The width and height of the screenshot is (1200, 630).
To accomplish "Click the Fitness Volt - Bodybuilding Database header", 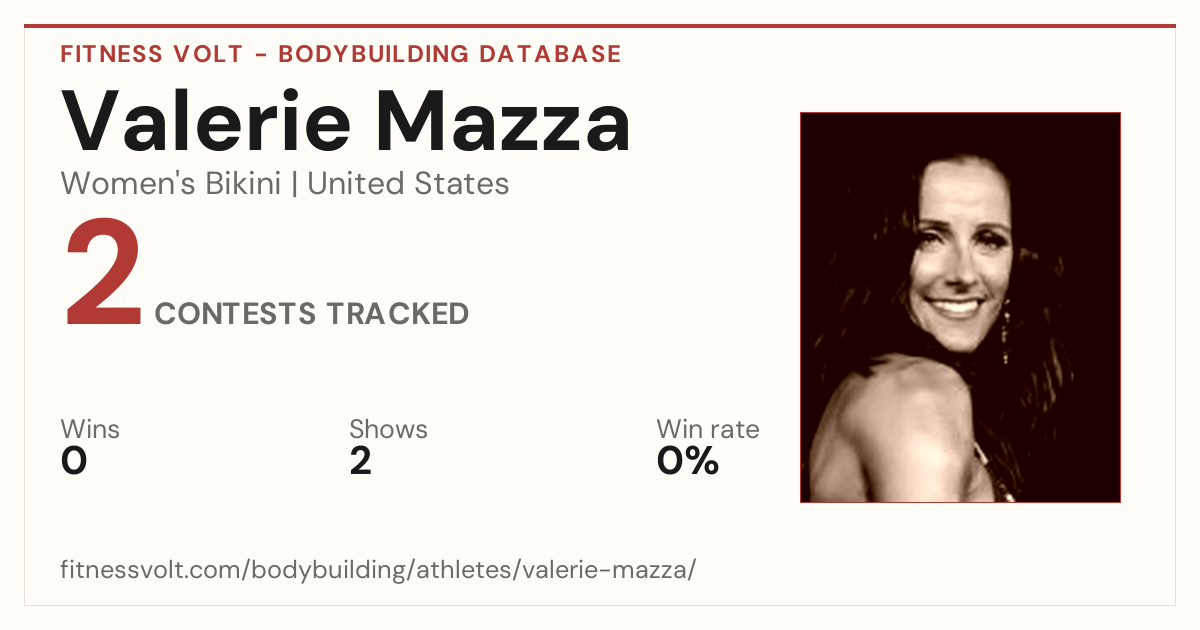I will (341, 54).
